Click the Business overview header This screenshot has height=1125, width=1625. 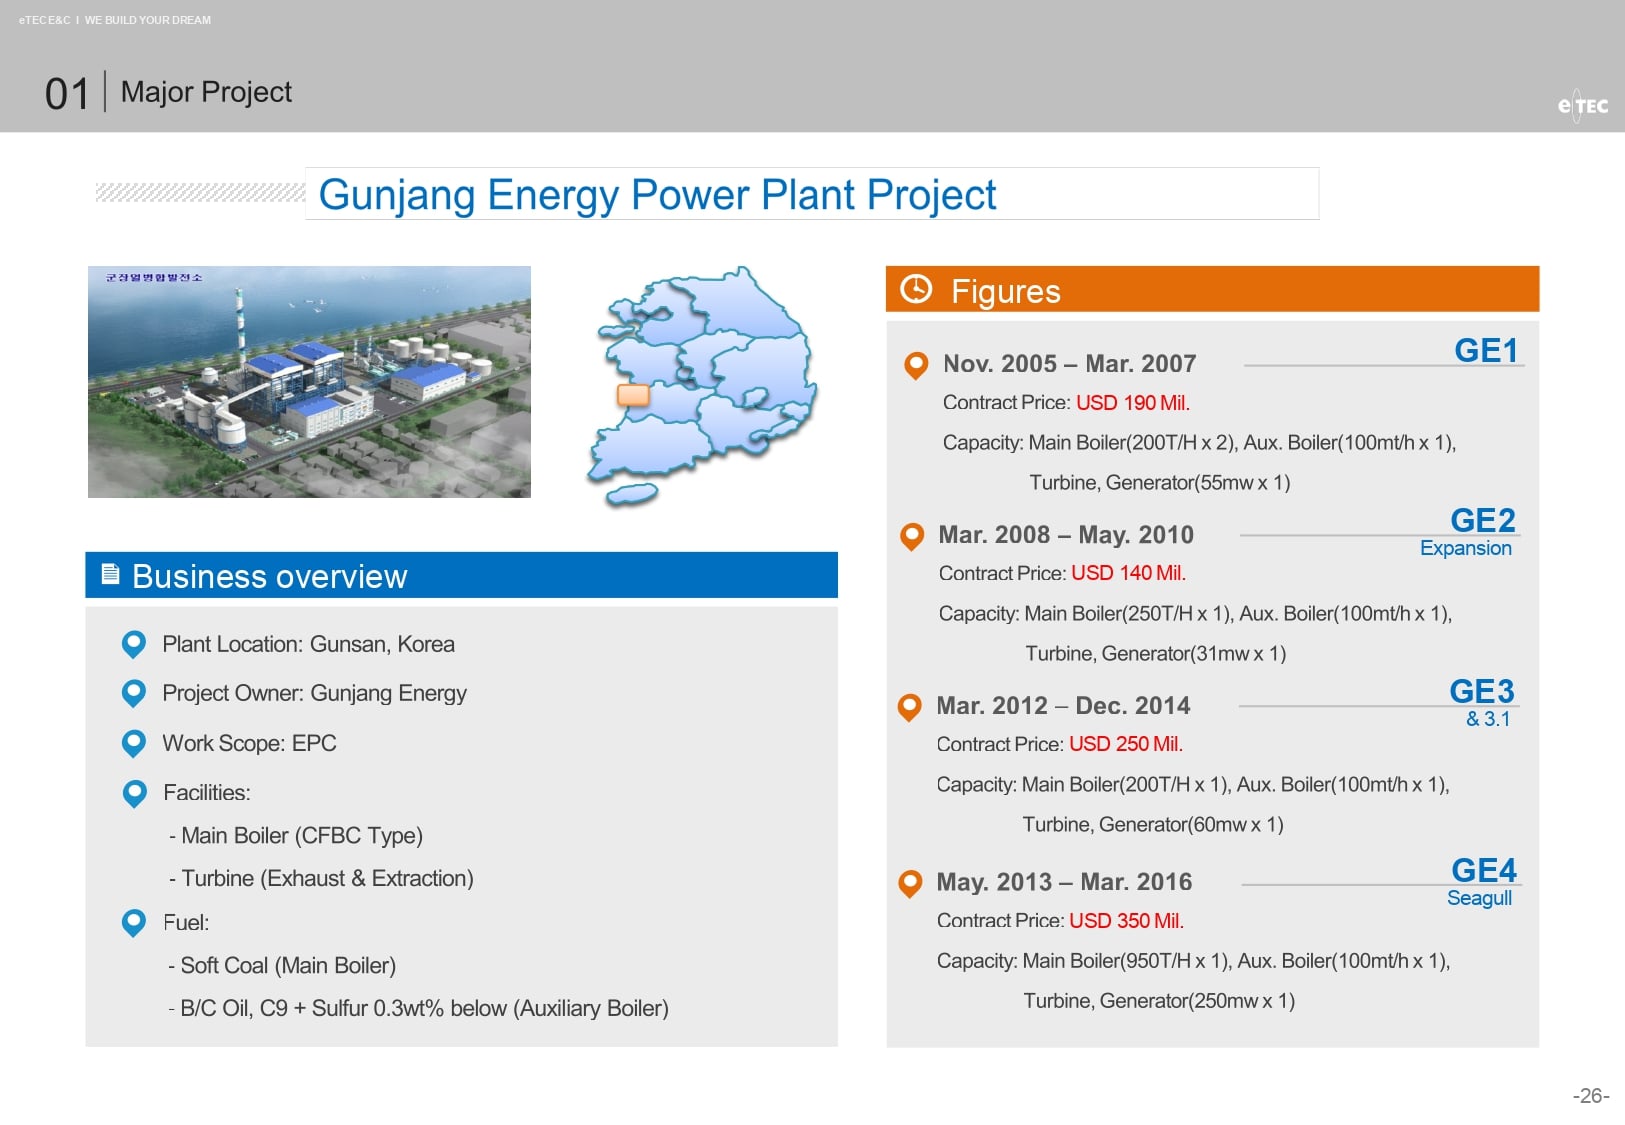pos(461,575)
